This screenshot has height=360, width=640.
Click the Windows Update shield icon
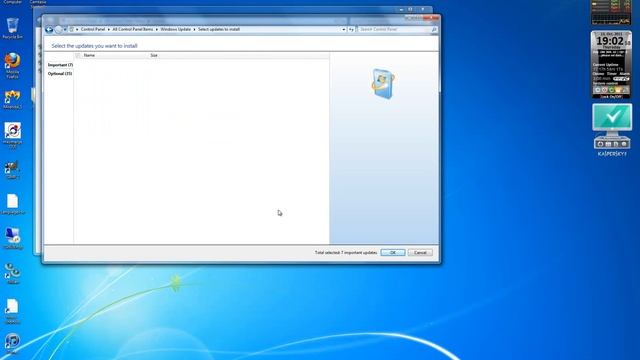point(383,84)
